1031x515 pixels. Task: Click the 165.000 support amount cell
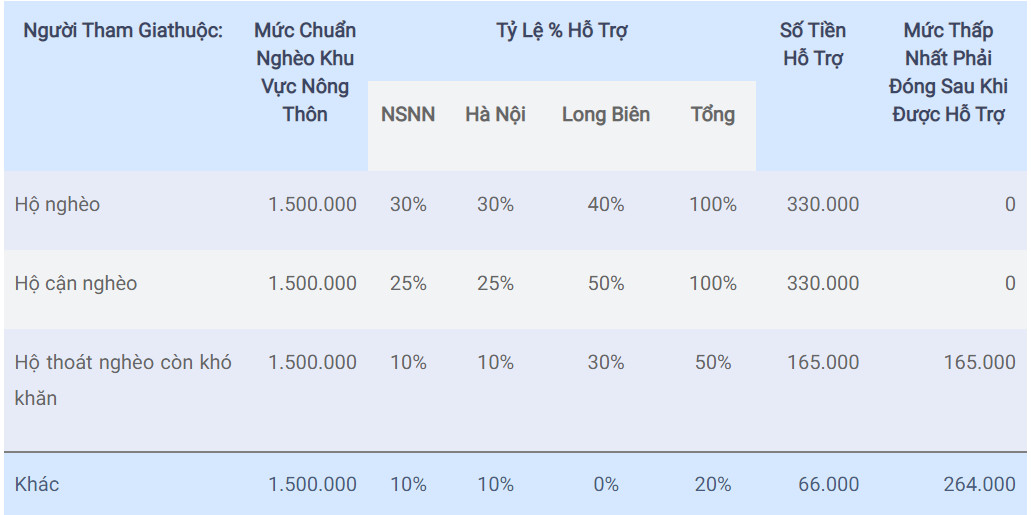point(822,362)
